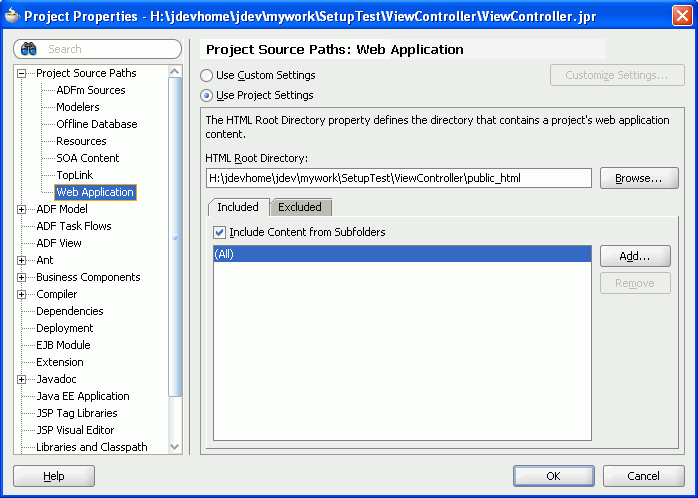Open Java EE Application settings
Image resolution: width=698 pixels, height=498 pixels.
(x=83, y=396)
